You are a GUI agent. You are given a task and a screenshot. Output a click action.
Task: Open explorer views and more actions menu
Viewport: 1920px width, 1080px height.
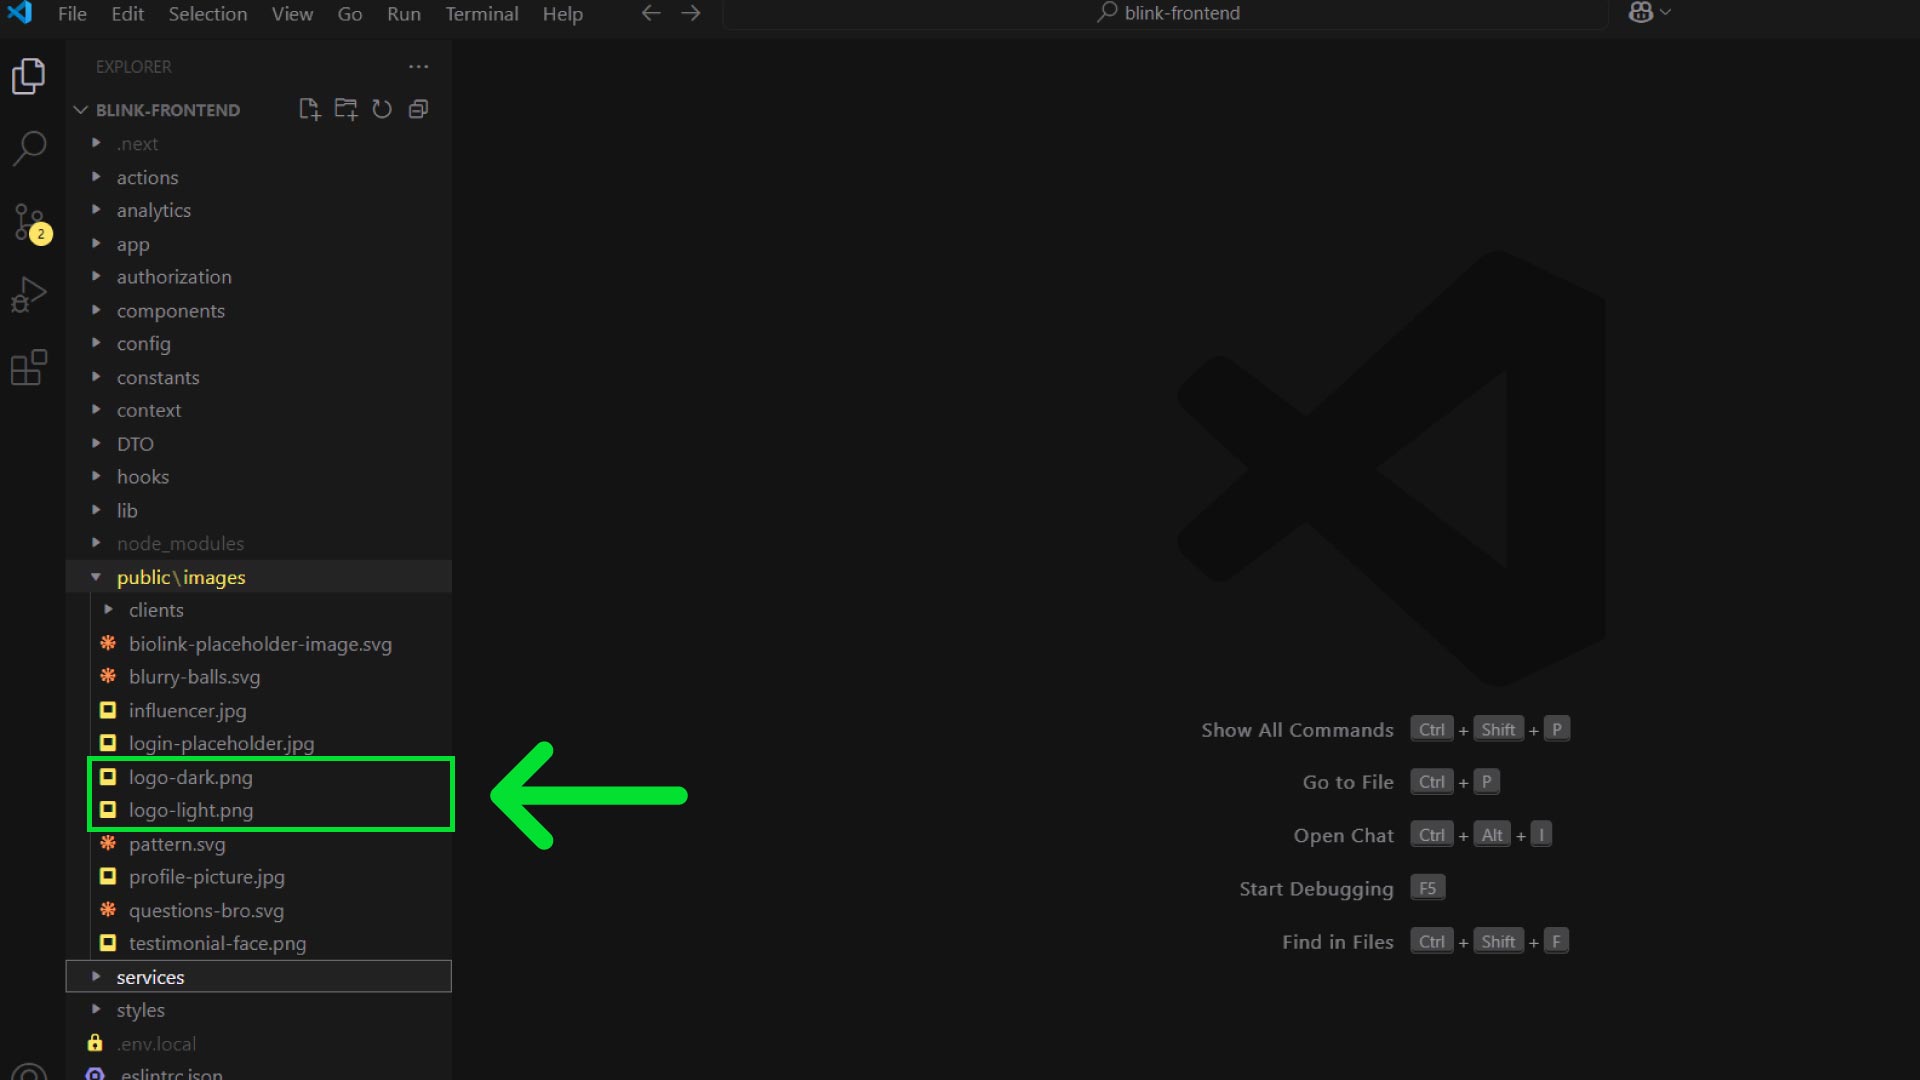point(418,67)
